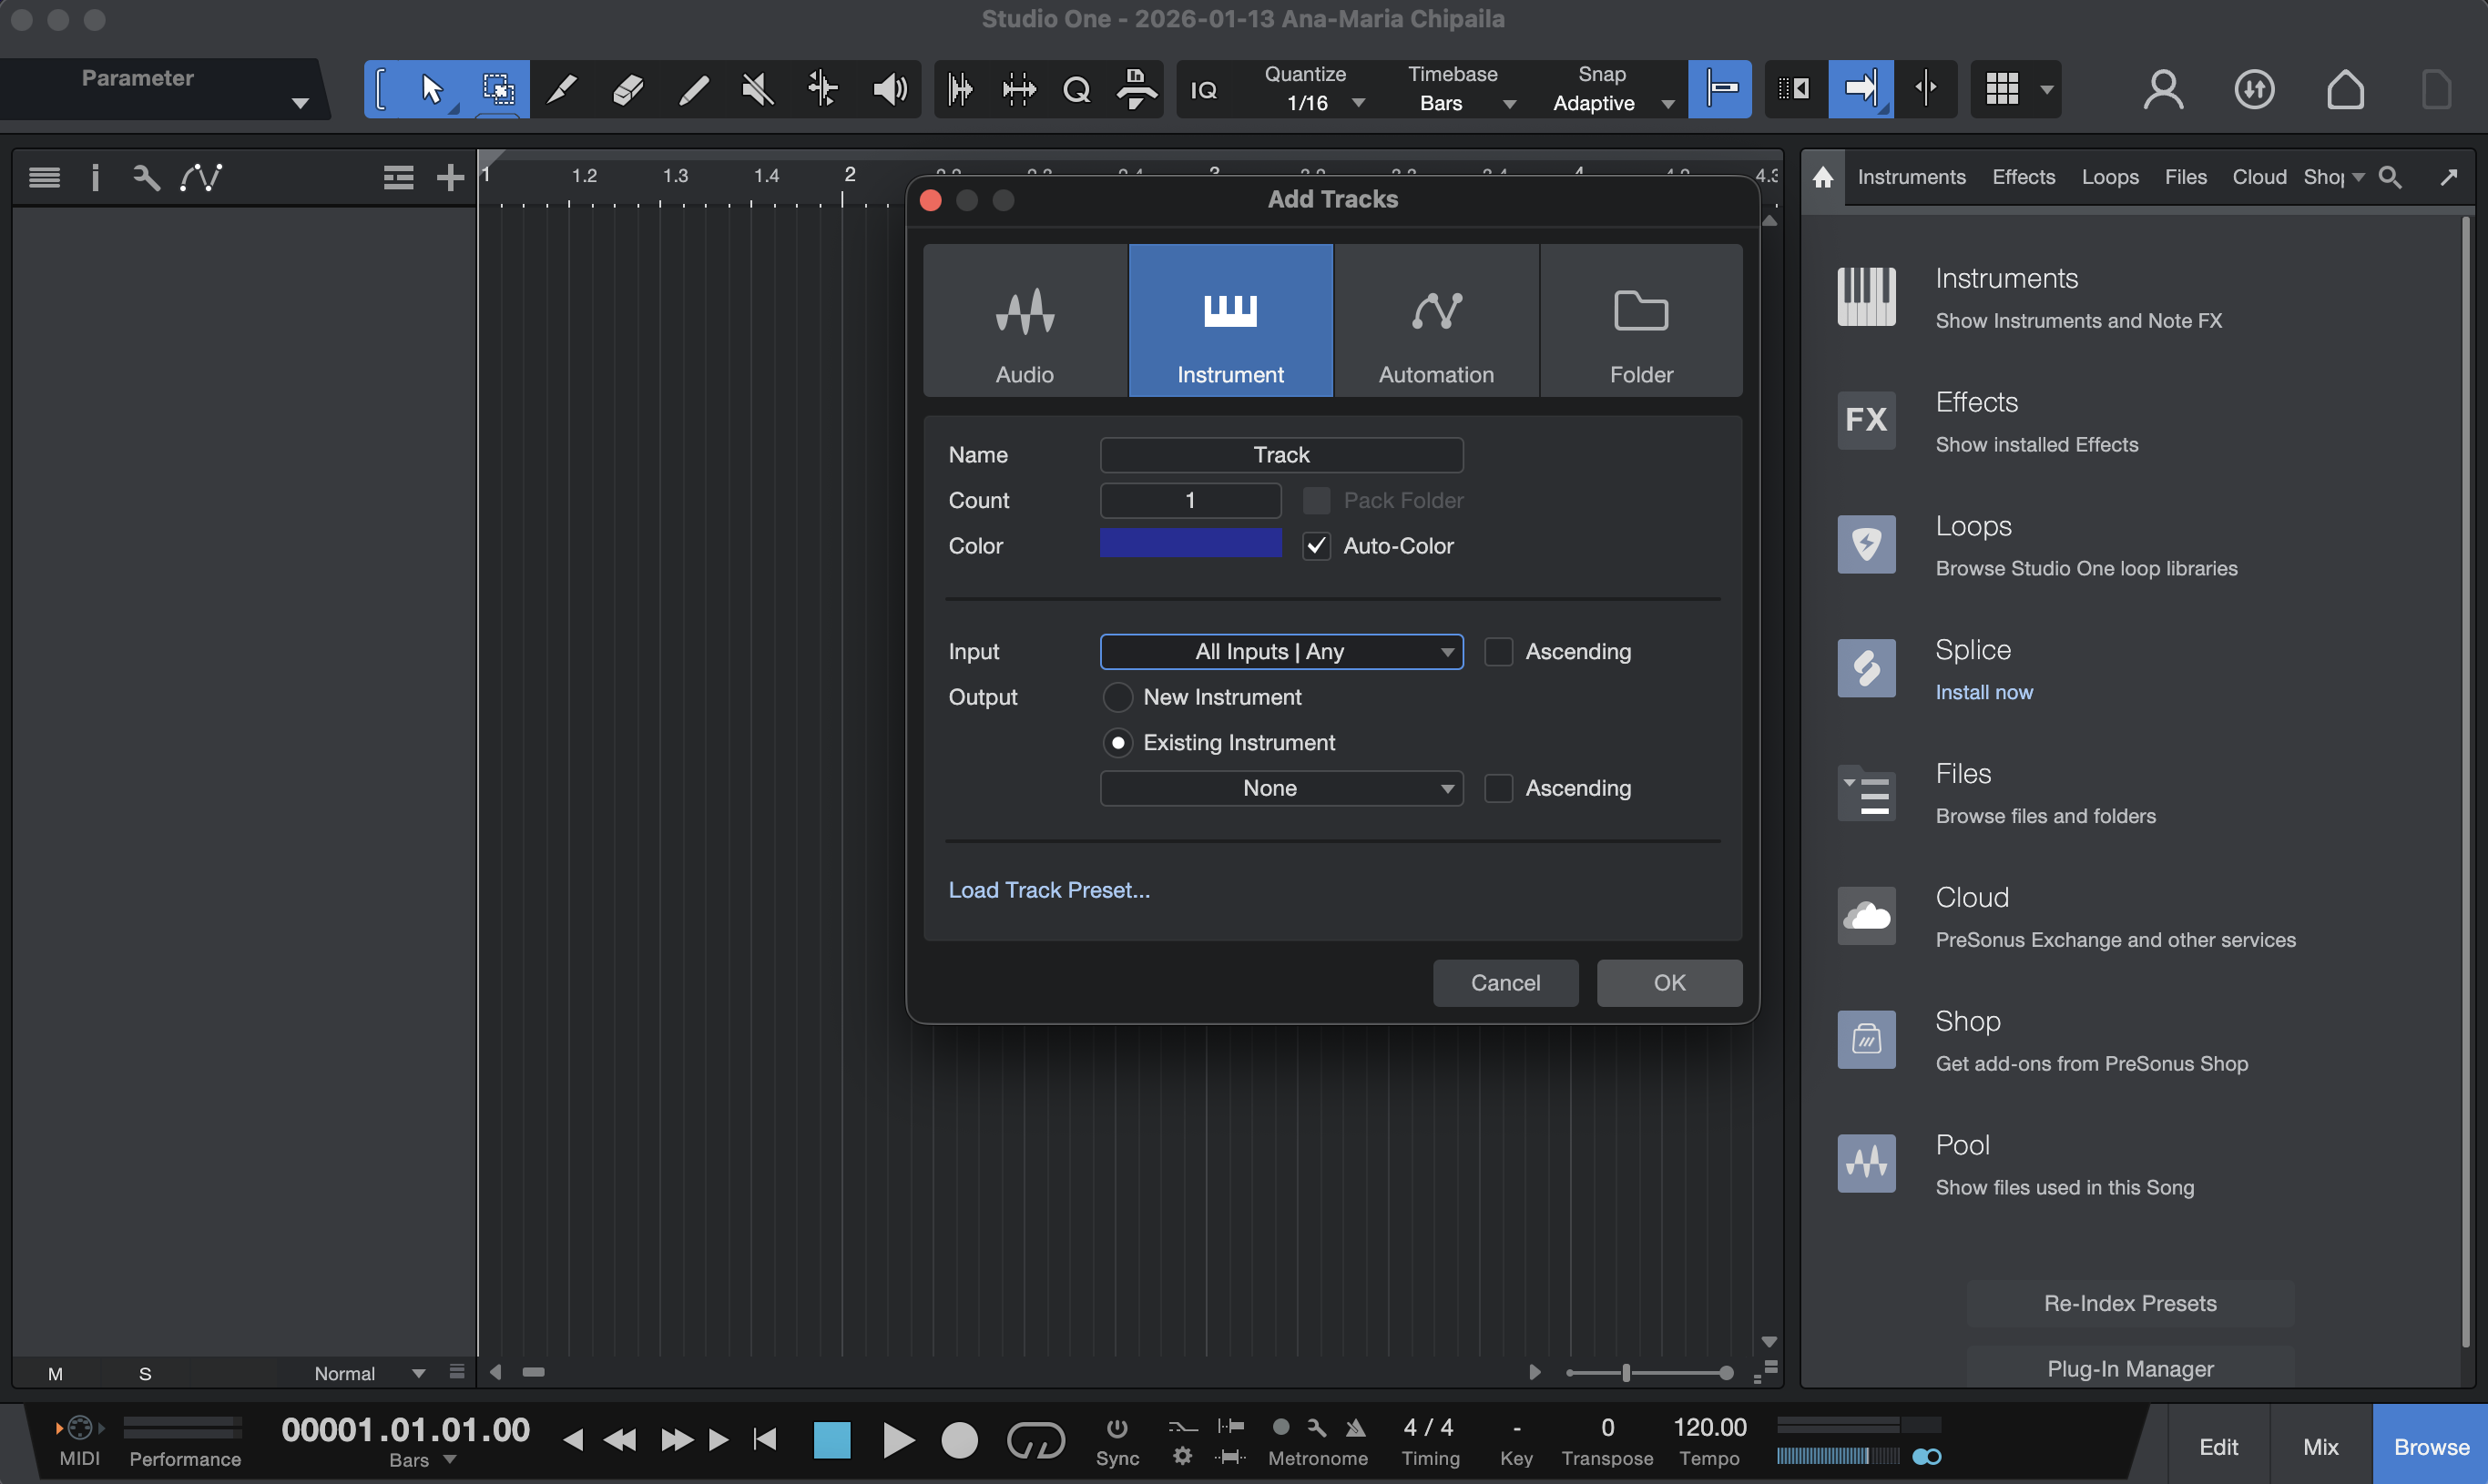Select the New Instrument radio button
2488x1484 pixels.
click(1117, 697)
